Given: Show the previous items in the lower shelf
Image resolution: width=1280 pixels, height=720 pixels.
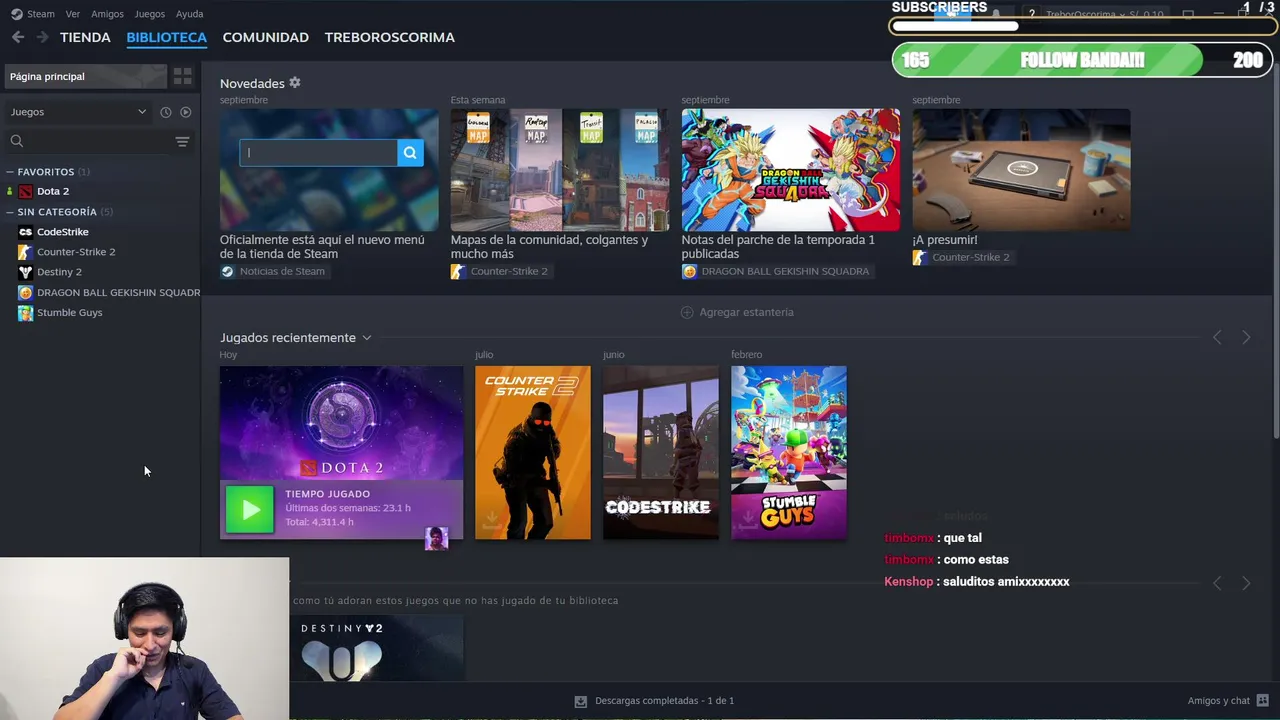Looking at the screenshot, I should point(1217,583).
